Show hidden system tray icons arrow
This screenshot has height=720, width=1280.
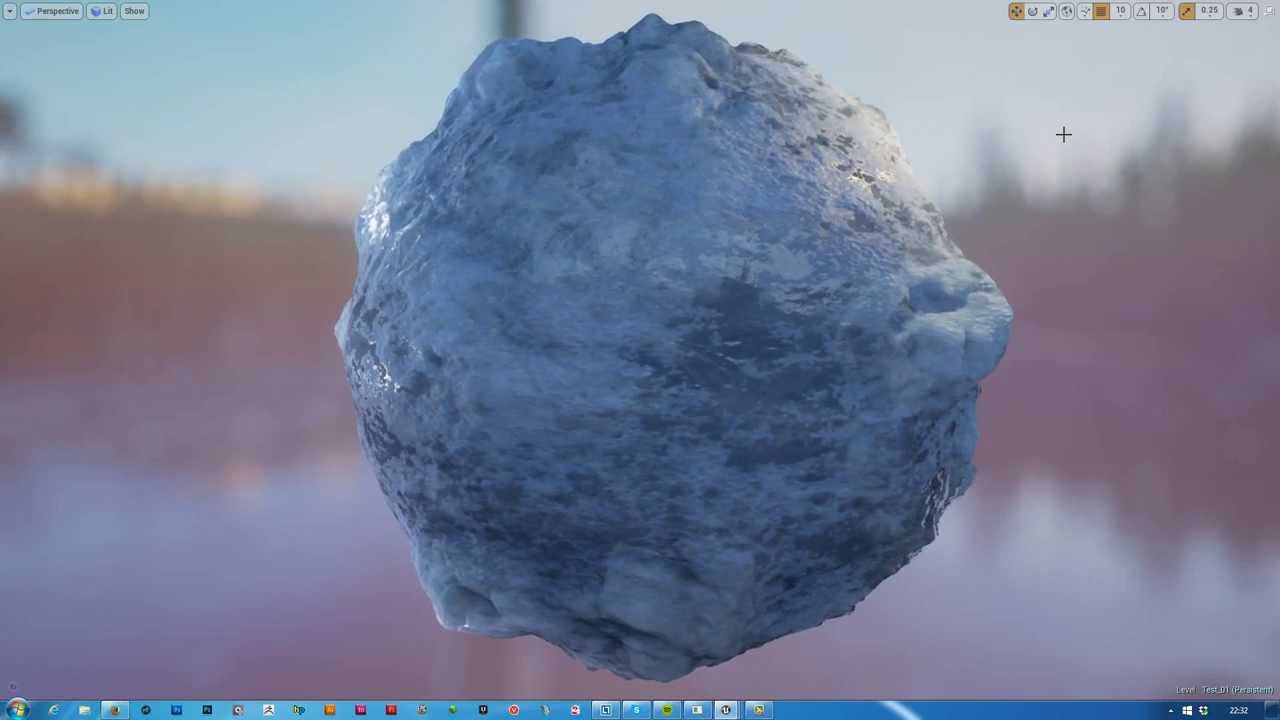point(1171,711)
